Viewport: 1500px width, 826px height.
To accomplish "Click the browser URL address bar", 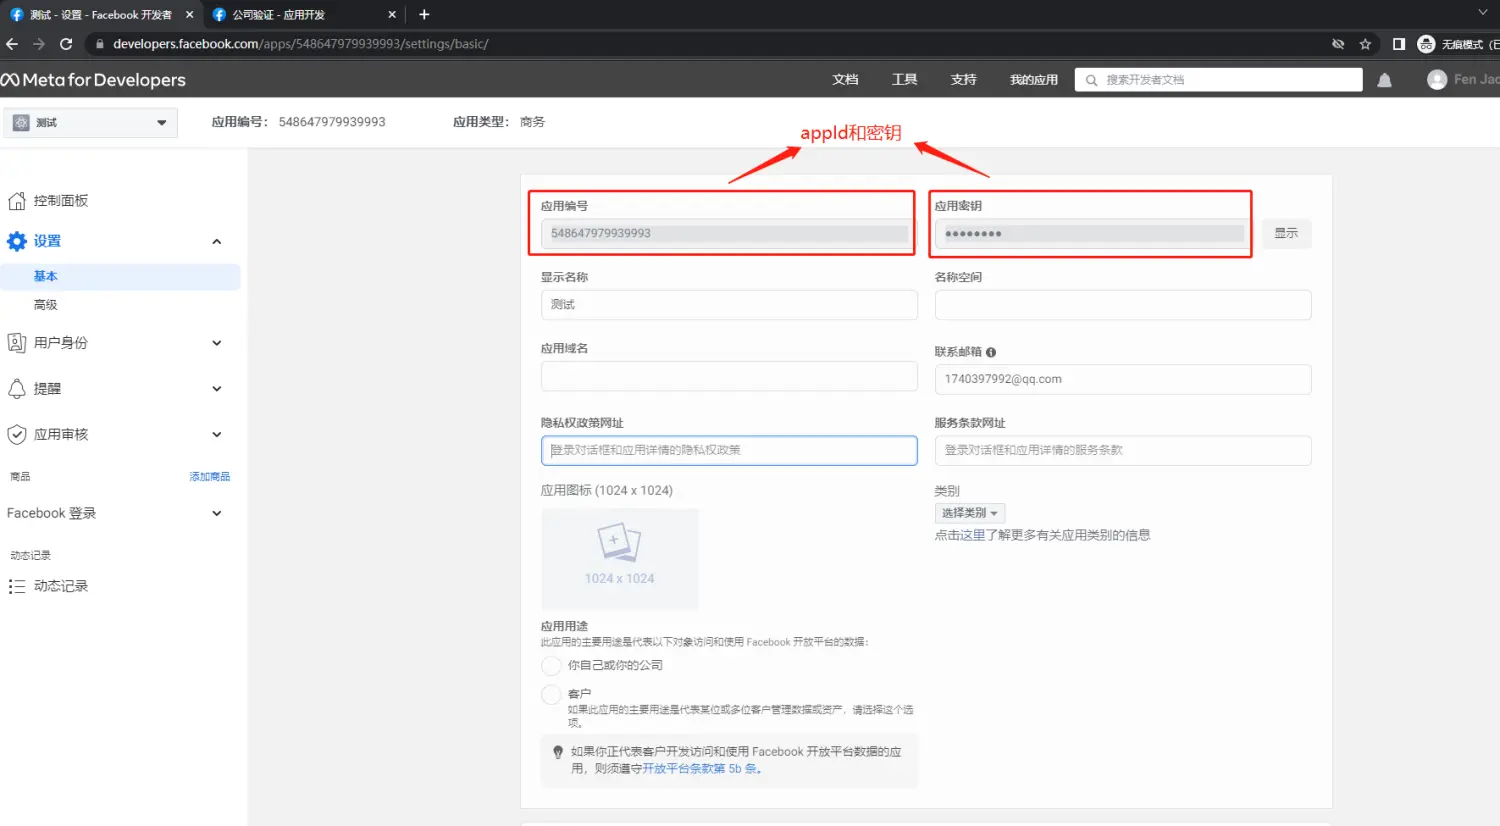I will (x=700, y=44).
